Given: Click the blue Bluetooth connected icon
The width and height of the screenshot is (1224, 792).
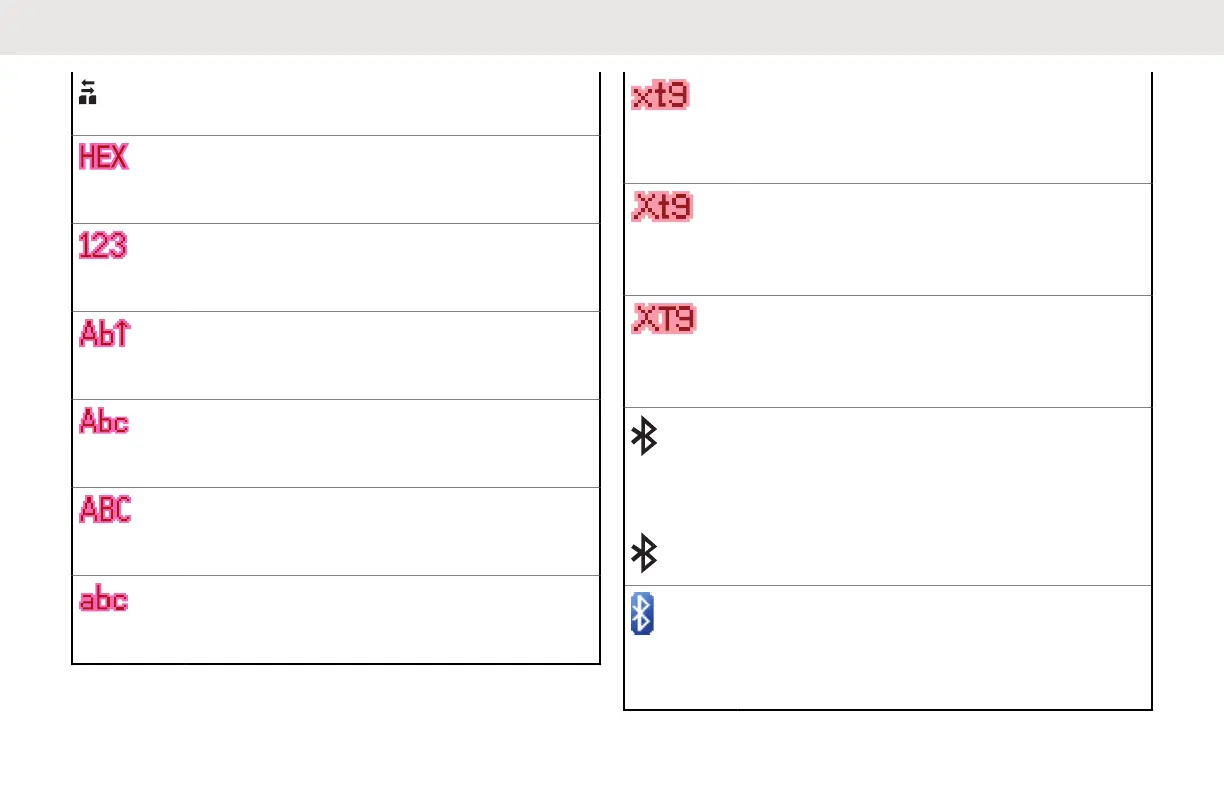Looking at the screenshot, I should (642, 613).
